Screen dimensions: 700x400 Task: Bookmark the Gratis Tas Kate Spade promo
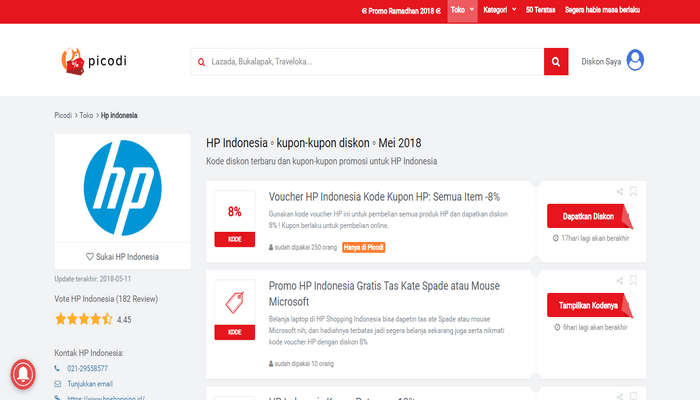coord(633,281)
